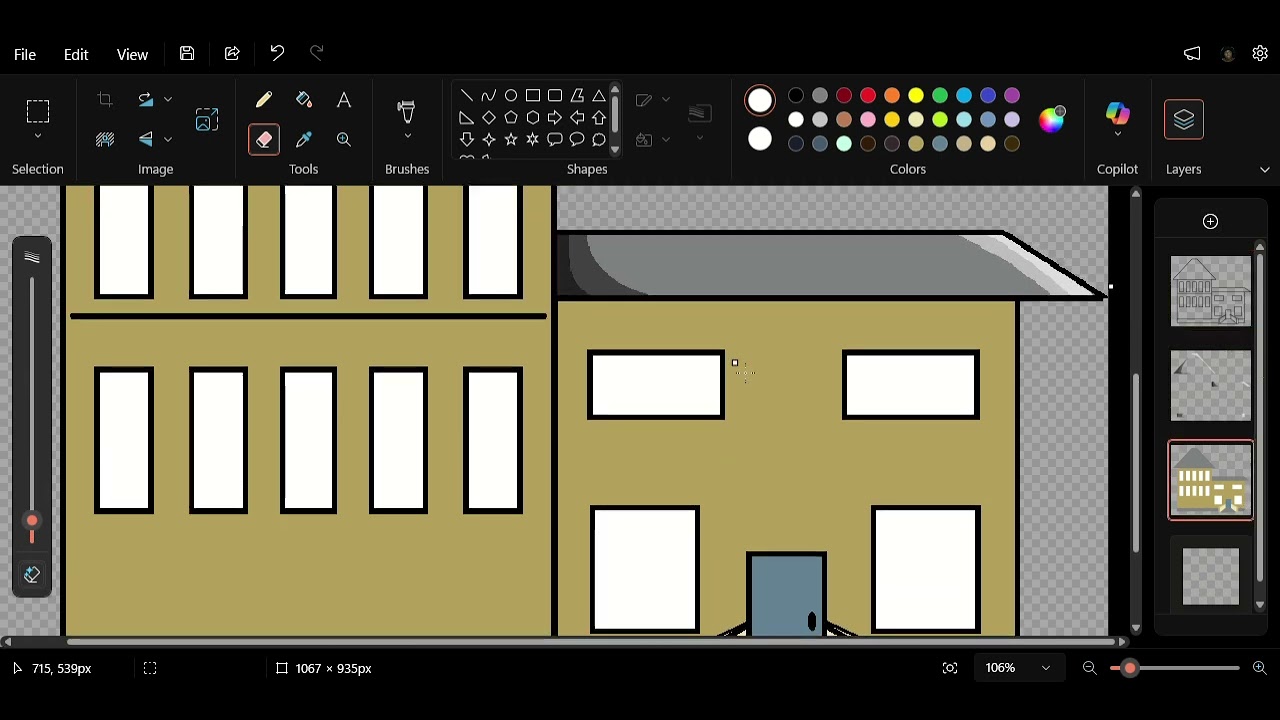Screen dimensions: 1280x720
Task: Choose the Right arrow shape
Action: 555,118
